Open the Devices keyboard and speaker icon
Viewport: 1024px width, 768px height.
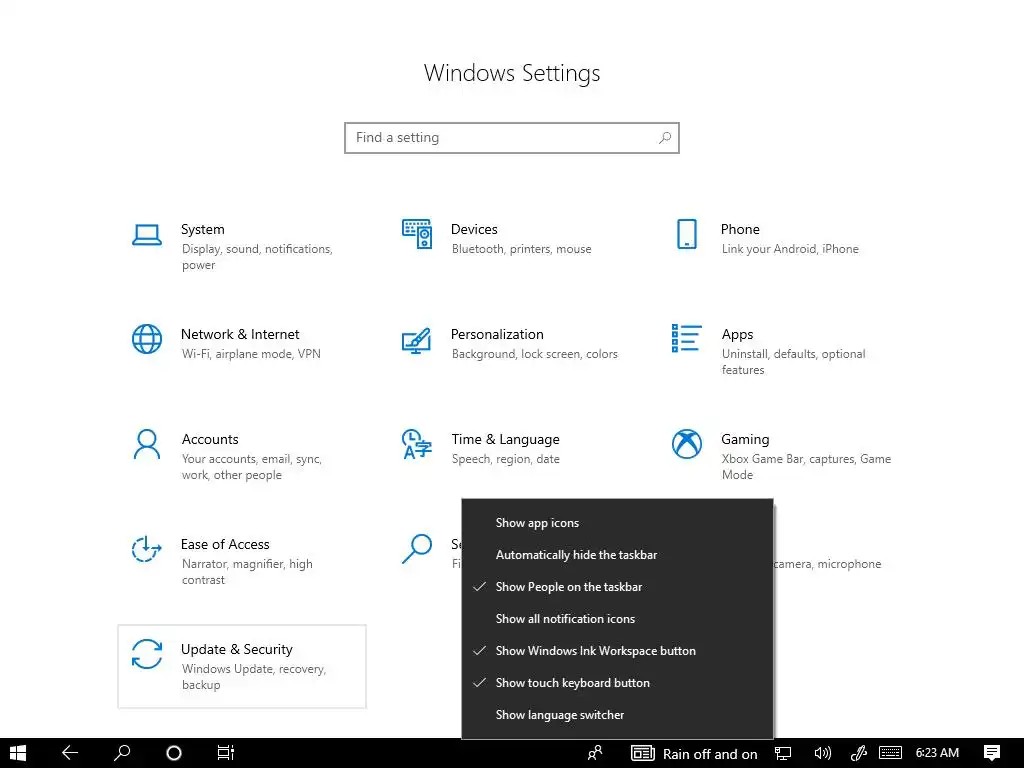417,234
